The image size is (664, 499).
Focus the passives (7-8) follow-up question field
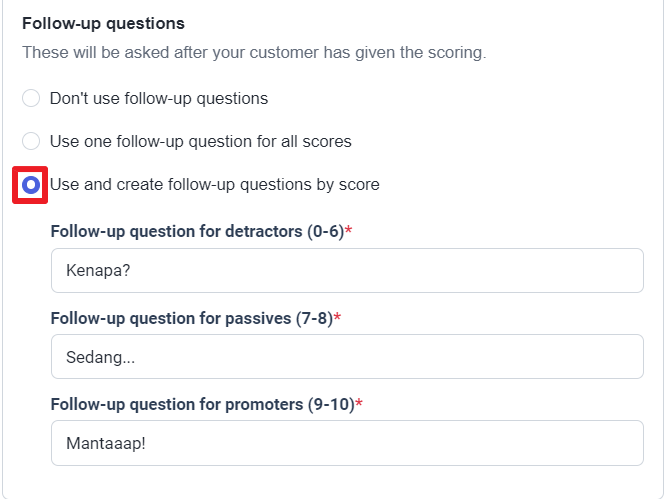click(346, 357)
